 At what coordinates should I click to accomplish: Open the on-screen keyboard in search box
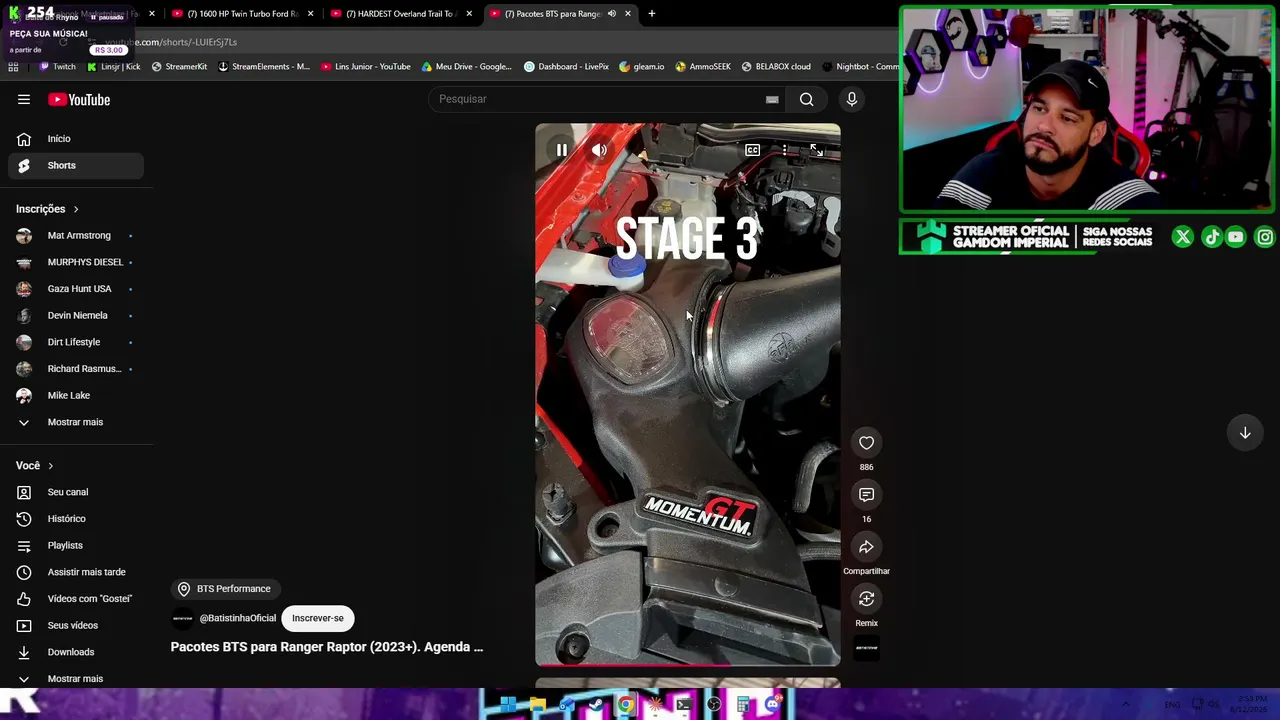pyautogui.click(x=772, y=99)
